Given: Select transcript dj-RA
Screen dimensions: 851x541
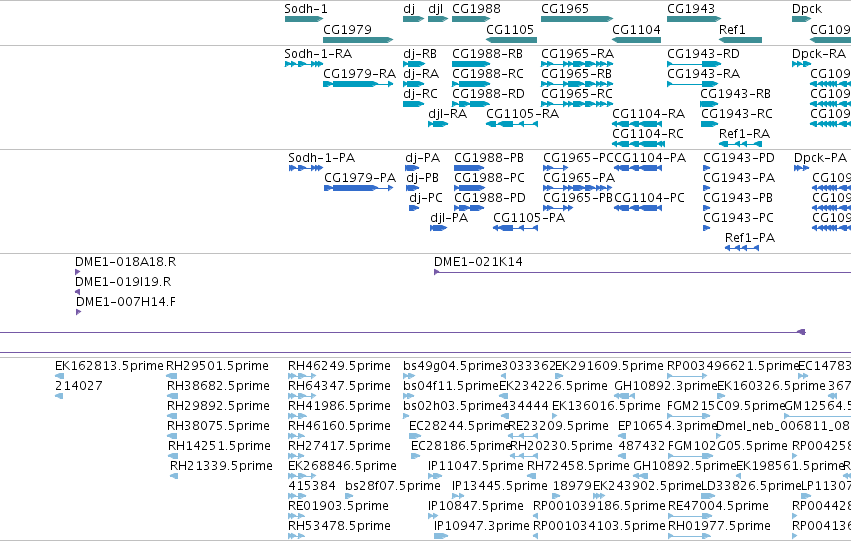Looking at the screenshot, I should 414,84.
